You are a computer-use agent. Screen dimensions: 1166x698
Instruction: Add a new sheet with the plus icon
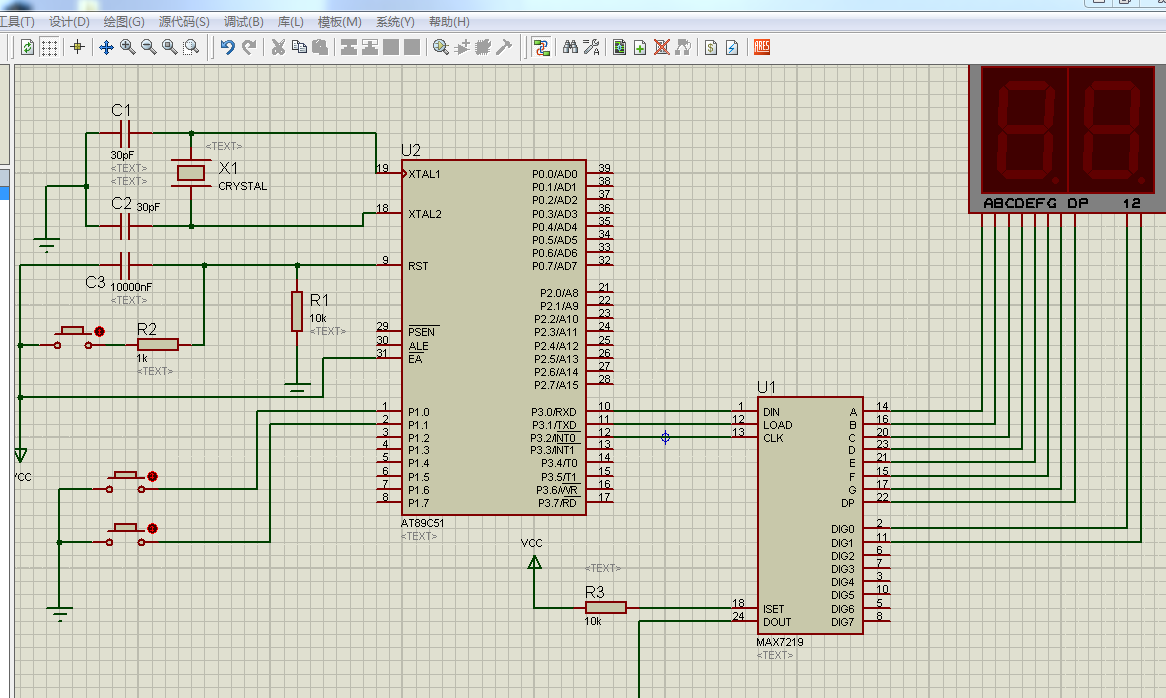coord(640,48)
